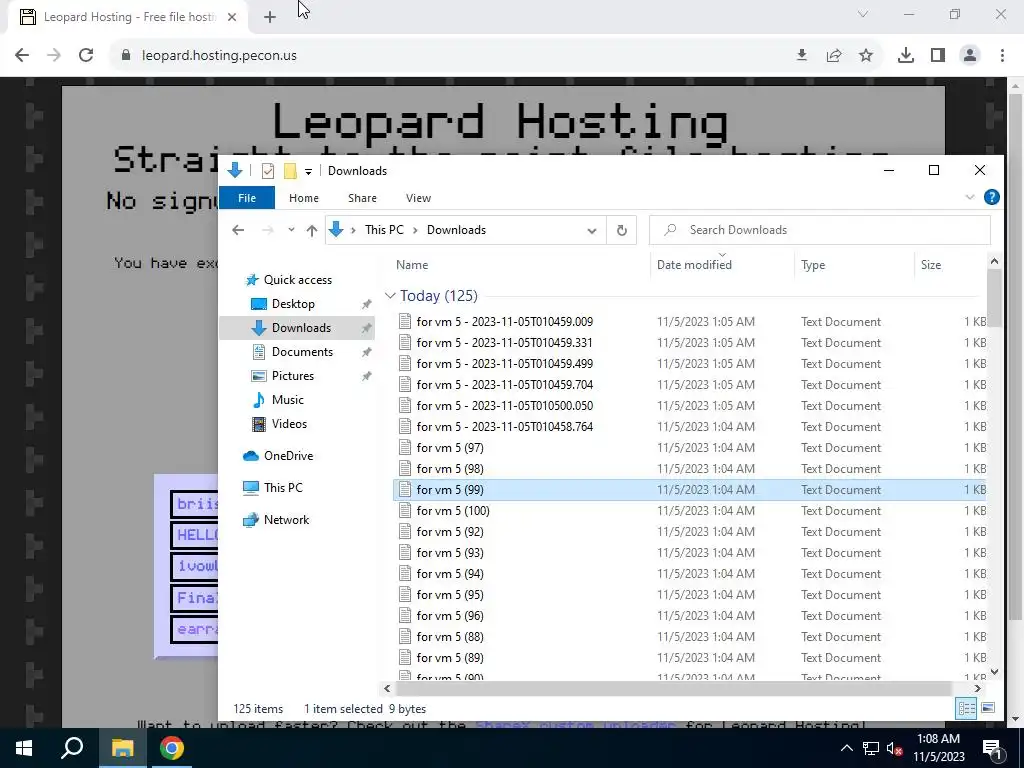The height and width of the screenshot is (768, 1024).
Task: Switch to large icons view
Action: click(988, 708)
